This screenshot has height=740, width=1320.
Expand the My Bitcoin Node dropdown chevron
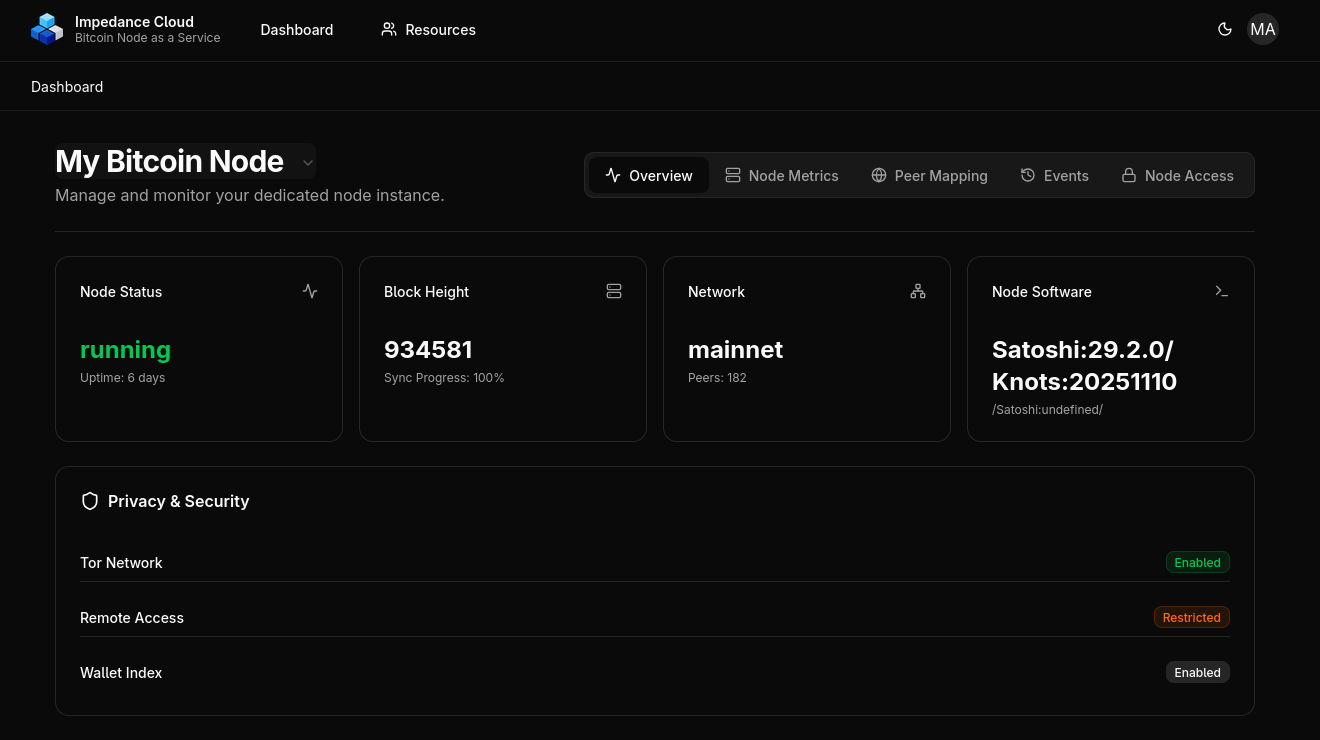(x=307, y=161)
